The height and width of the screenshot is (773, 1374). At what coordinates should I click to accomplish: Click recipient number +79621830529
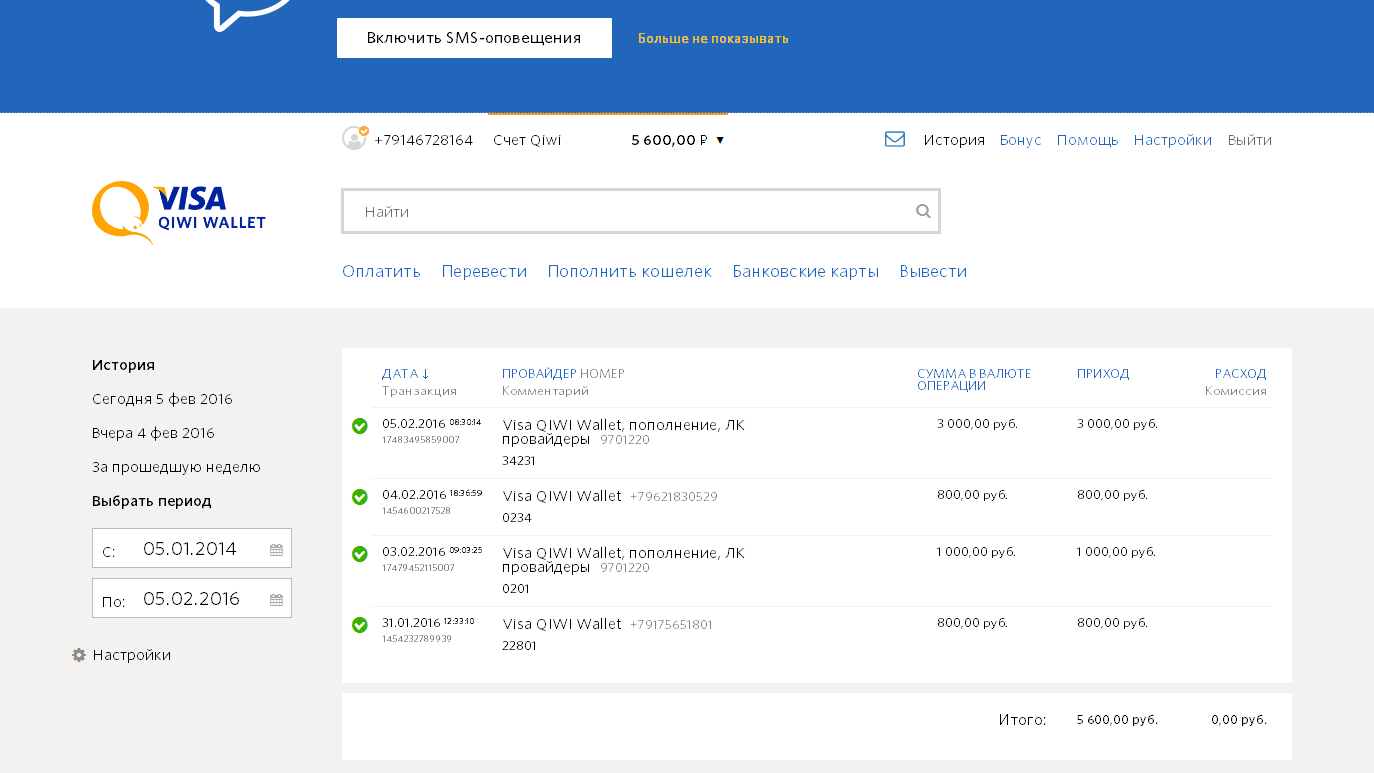point(674,497)
